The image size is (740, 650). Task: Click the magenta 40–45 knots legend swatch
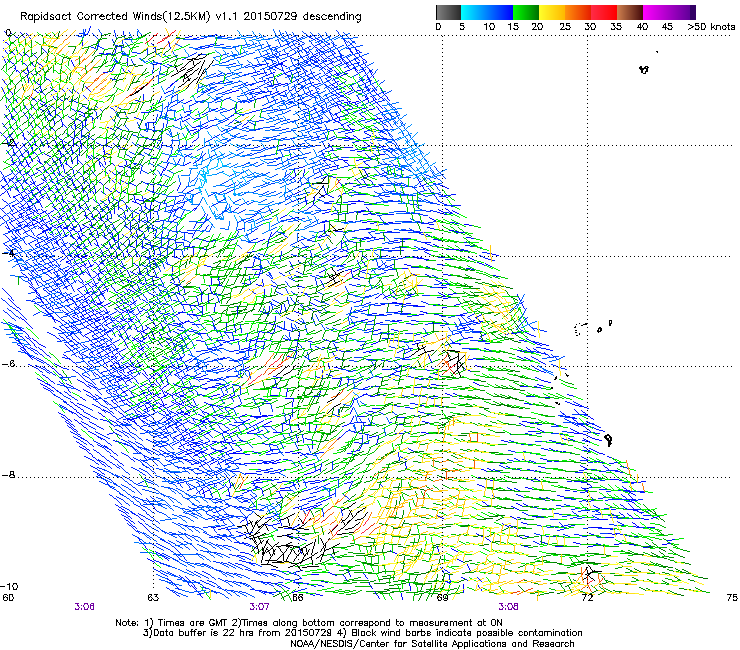tap(656, 12)
